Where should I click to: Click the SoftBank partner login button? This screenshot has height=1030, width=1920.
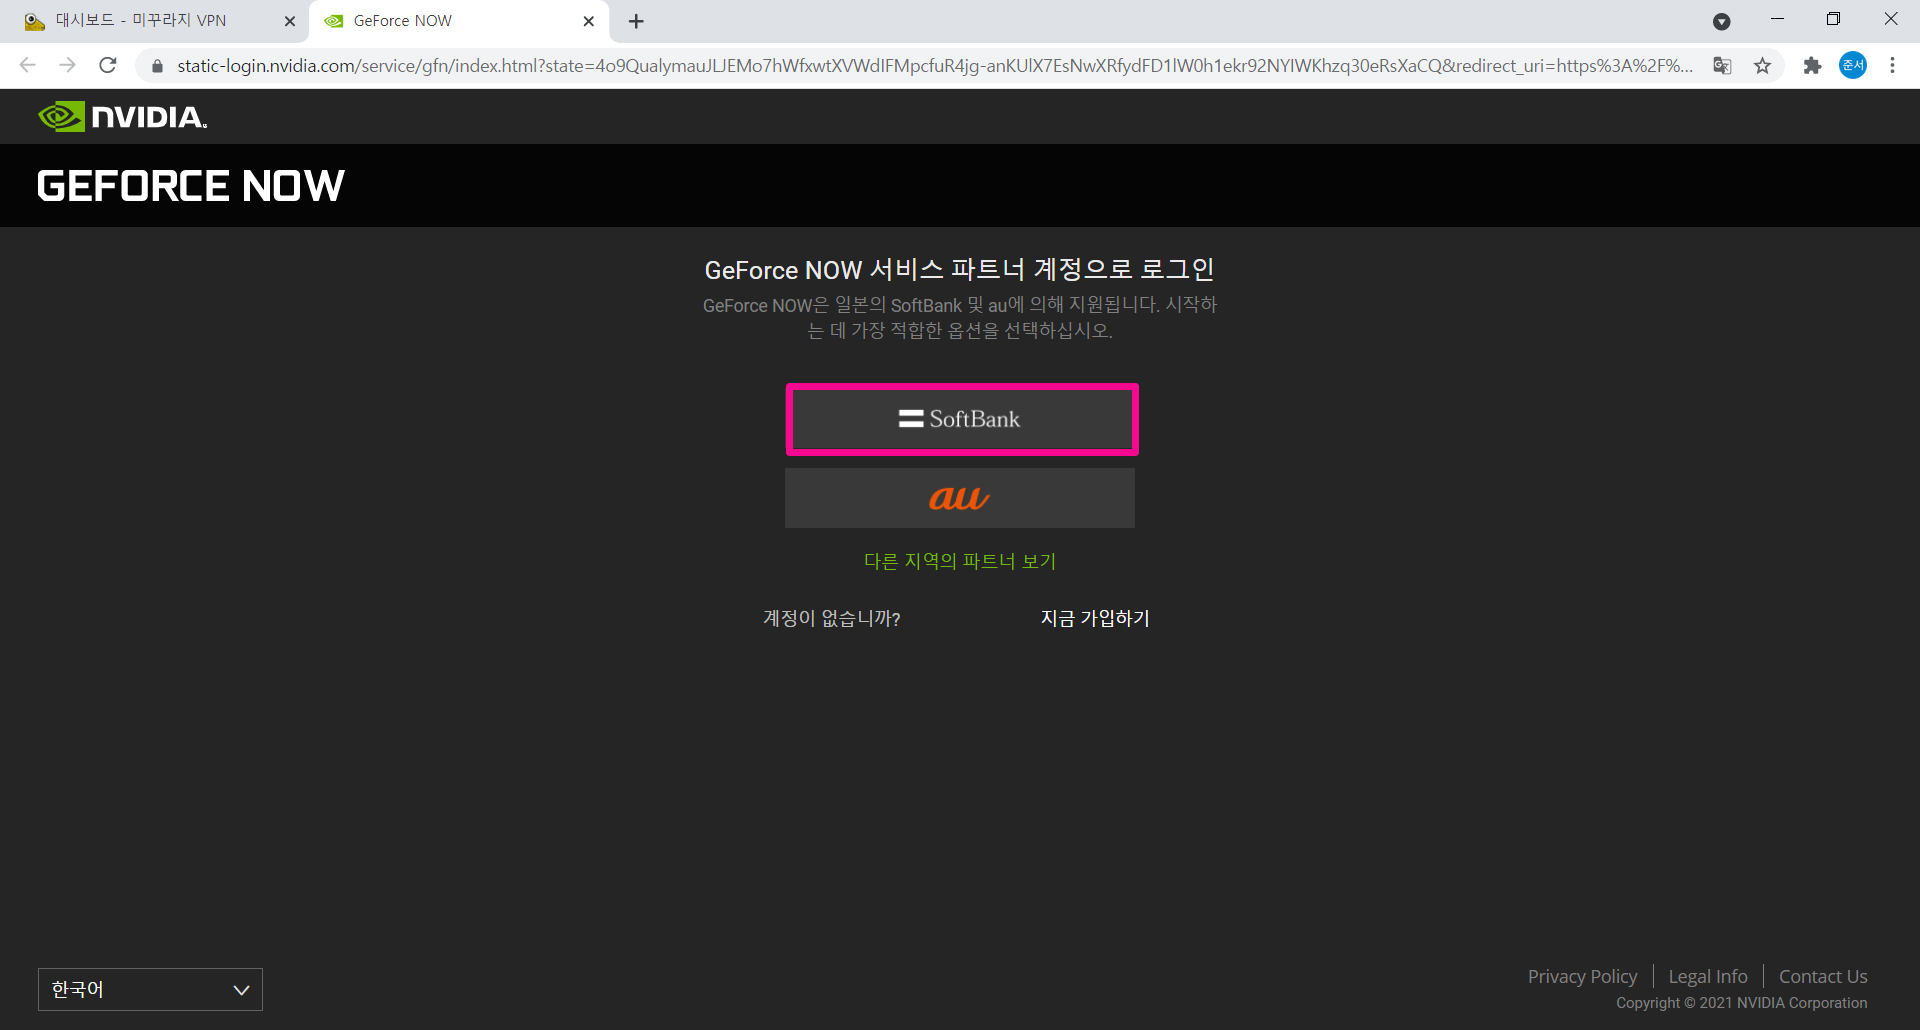coord(961,419)
